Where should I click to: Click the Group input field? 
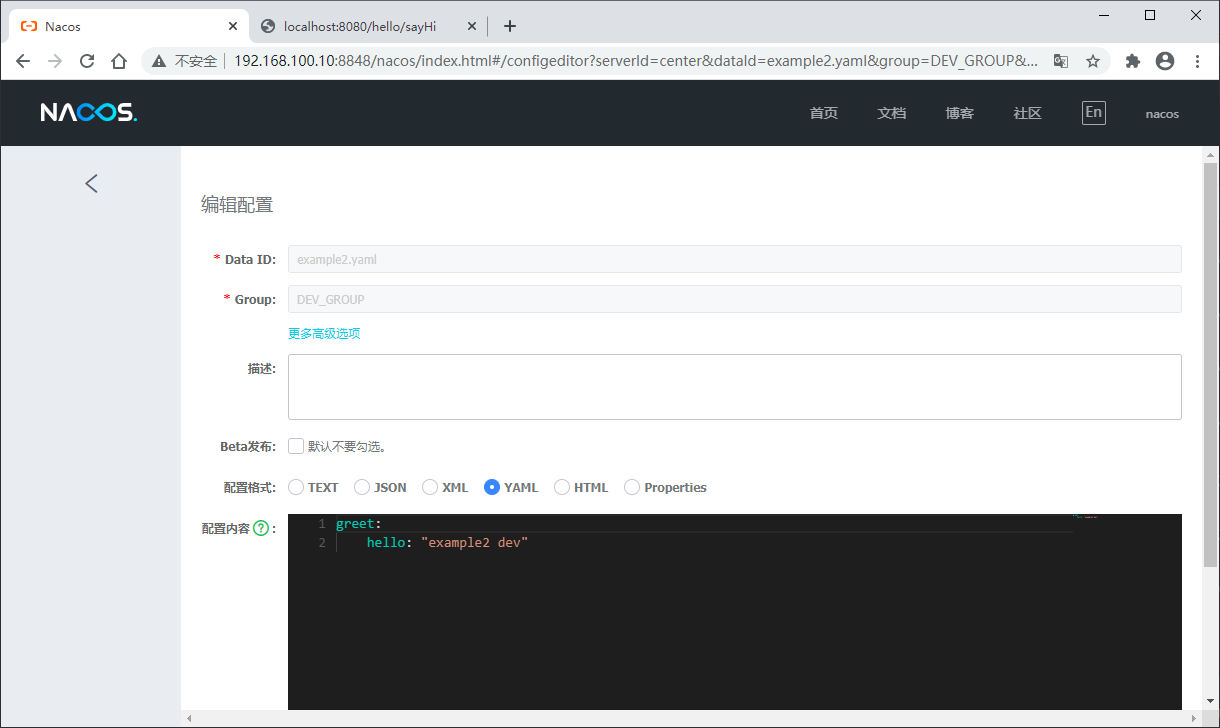pos(735,299)
